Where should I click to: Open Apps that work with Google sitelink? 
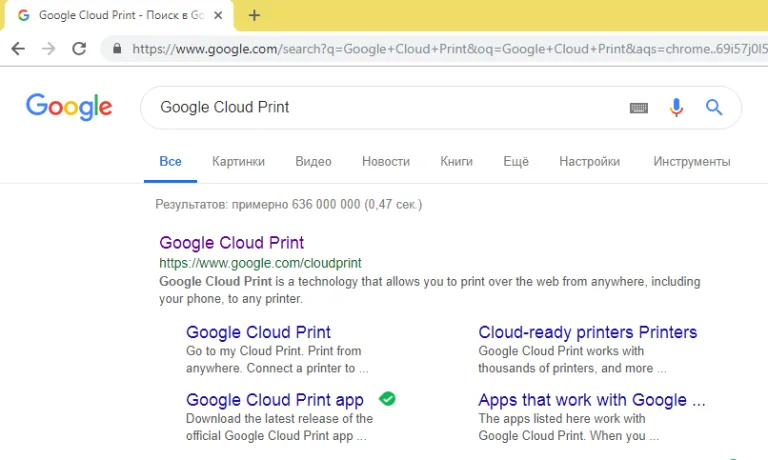(592, 400)
